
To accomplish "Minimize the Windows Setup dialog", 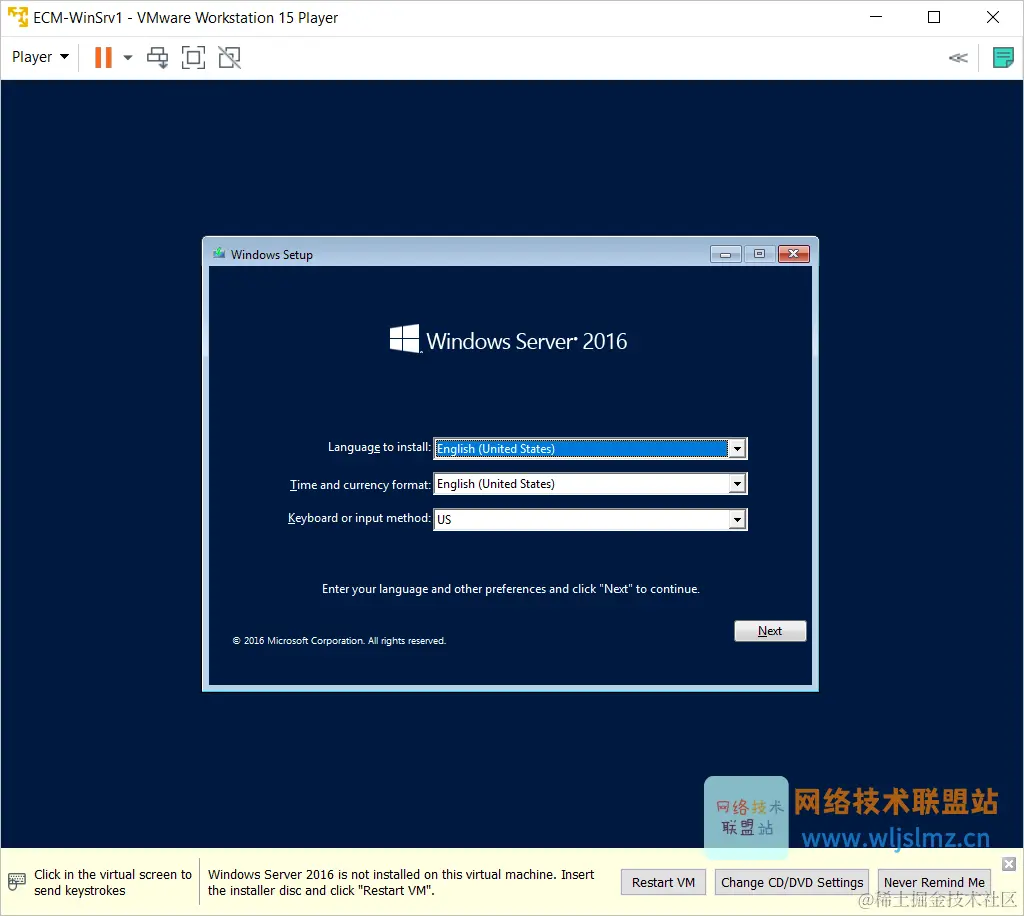I will click(x=726, y=254).
